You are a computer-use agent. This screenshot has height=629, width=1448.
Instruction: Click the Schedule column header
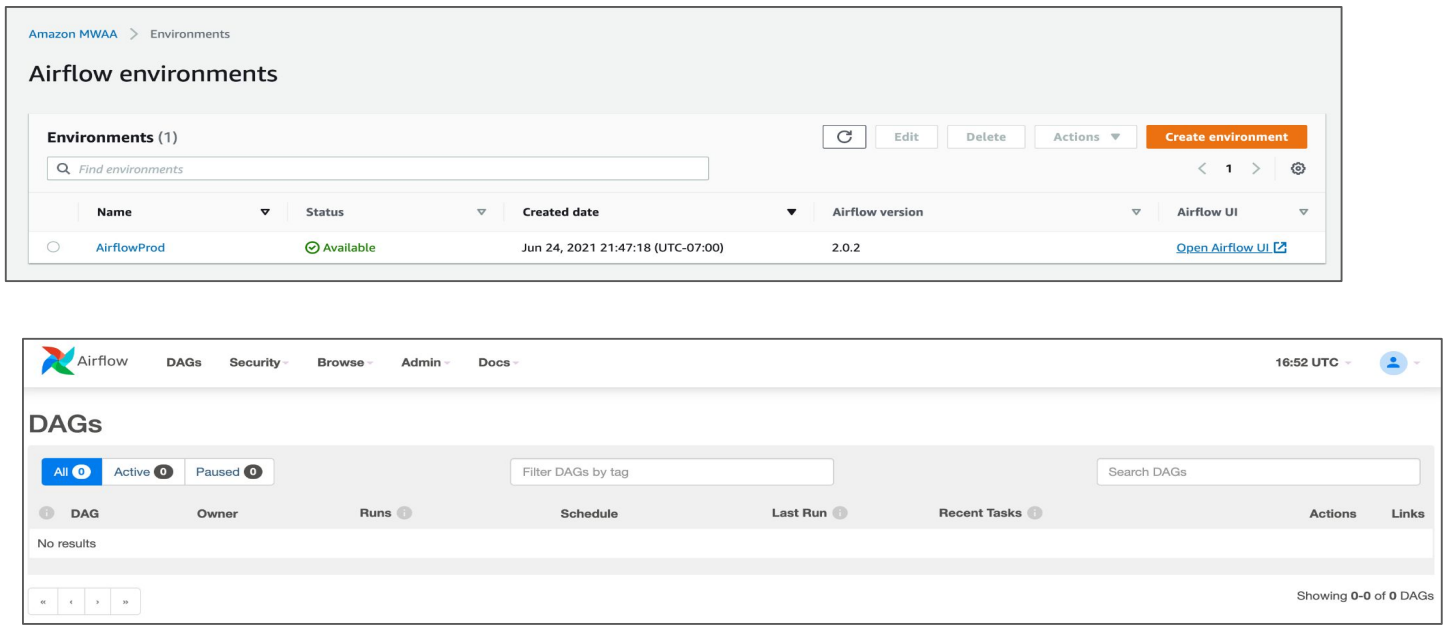[x=589, y=514]
